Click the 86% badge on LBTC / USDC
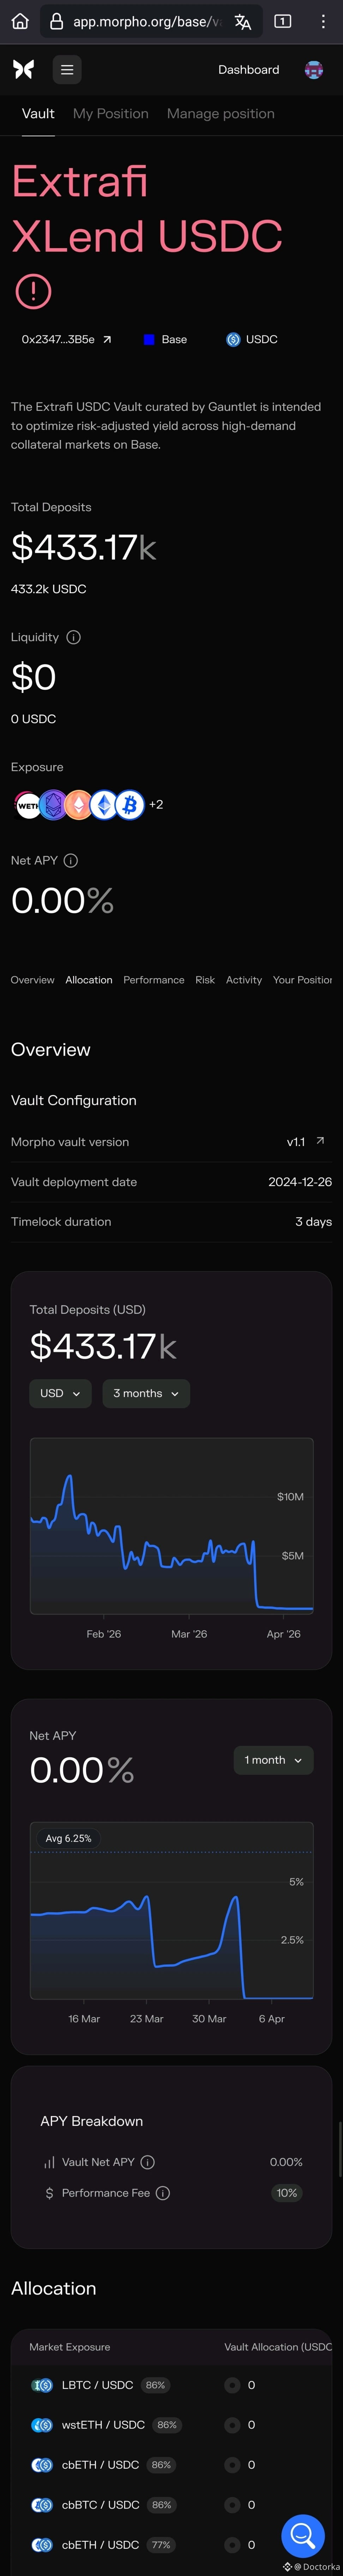The width and height of the screenshot is (343, 2576). 155,2385
